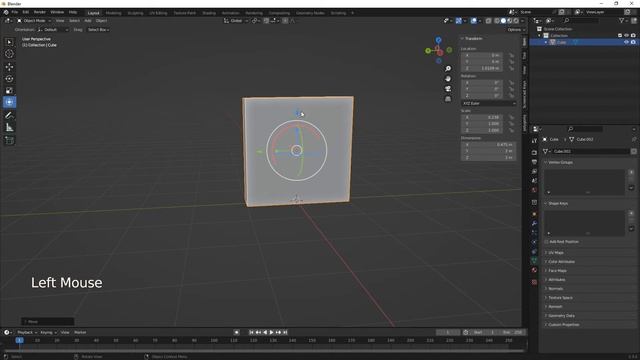Viewport: 640px width, 360px height.
Task: Toggle Collection exclude from view layer checkbox
Action: [620, 36]
